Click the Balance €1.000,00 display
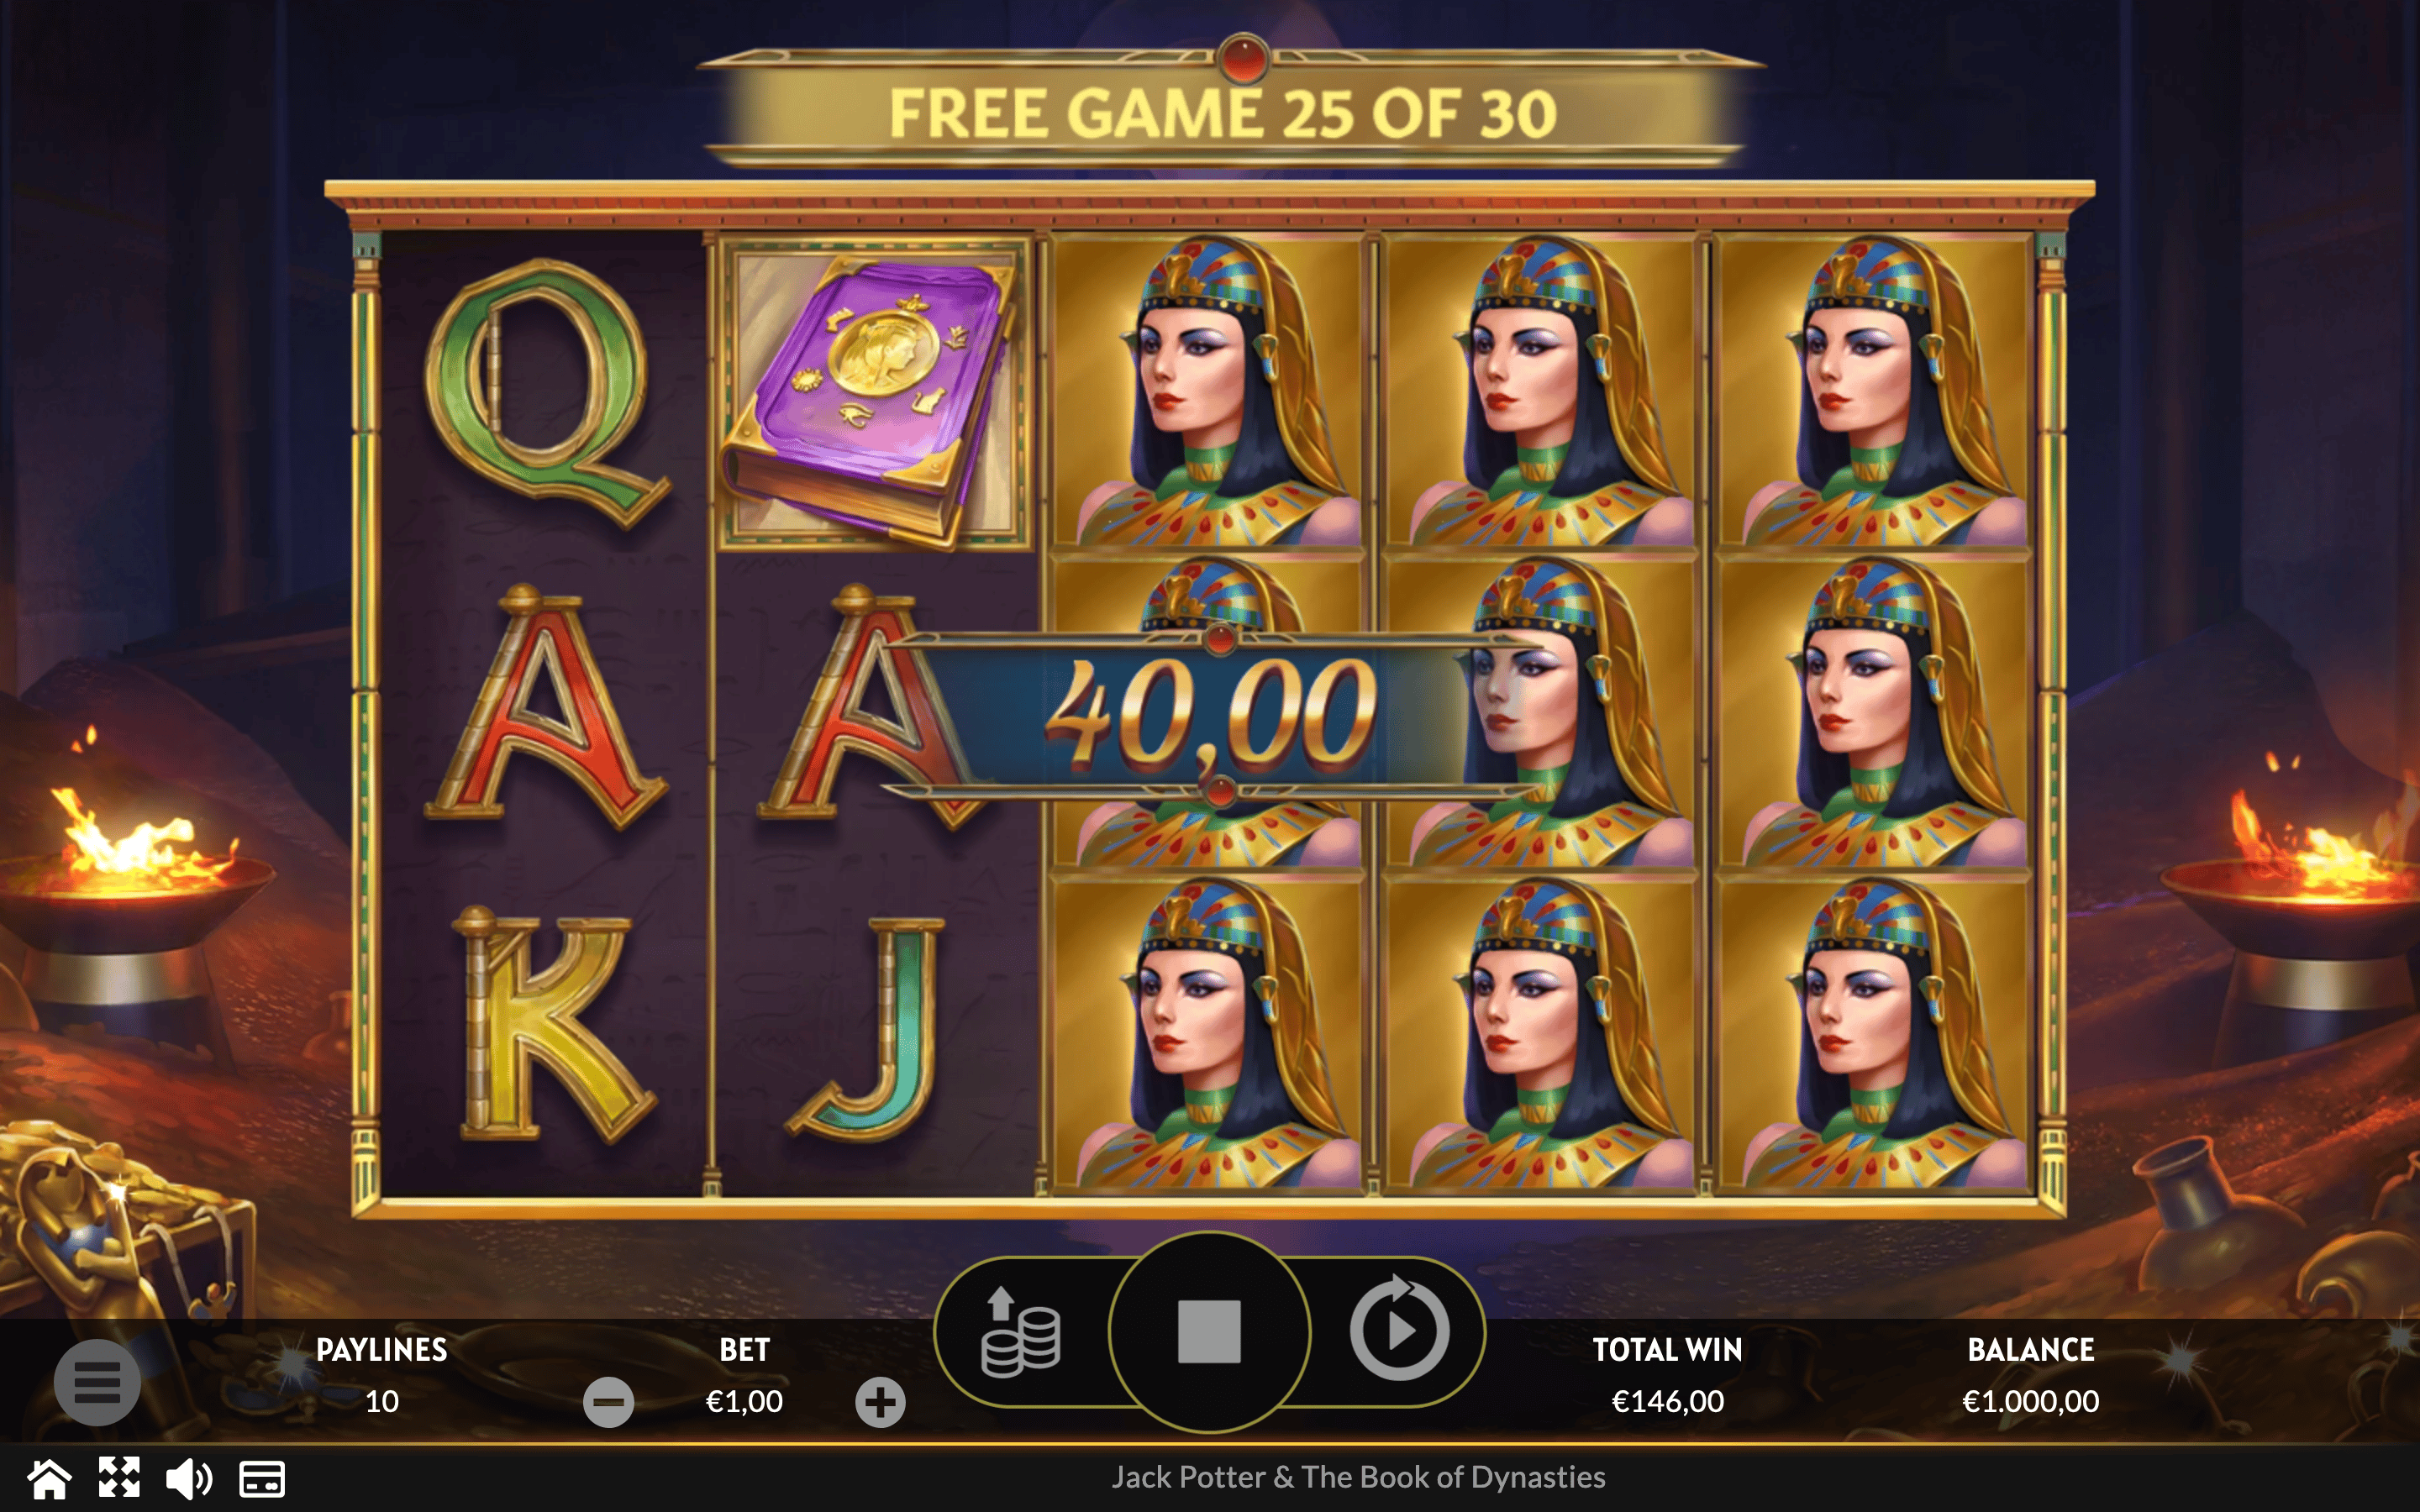Image resolution: width=2420 pixels, height=1512 pixels. 2030,1376
